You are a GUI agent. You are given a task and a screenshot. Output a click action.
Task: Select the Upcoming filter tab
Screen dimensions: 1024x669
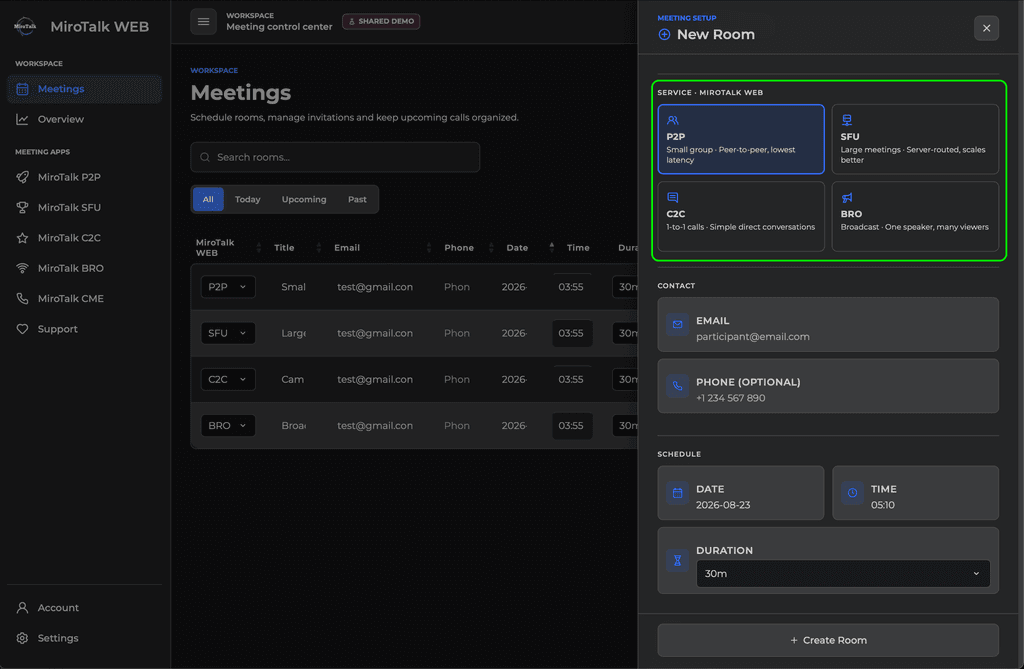pos(304,199)
